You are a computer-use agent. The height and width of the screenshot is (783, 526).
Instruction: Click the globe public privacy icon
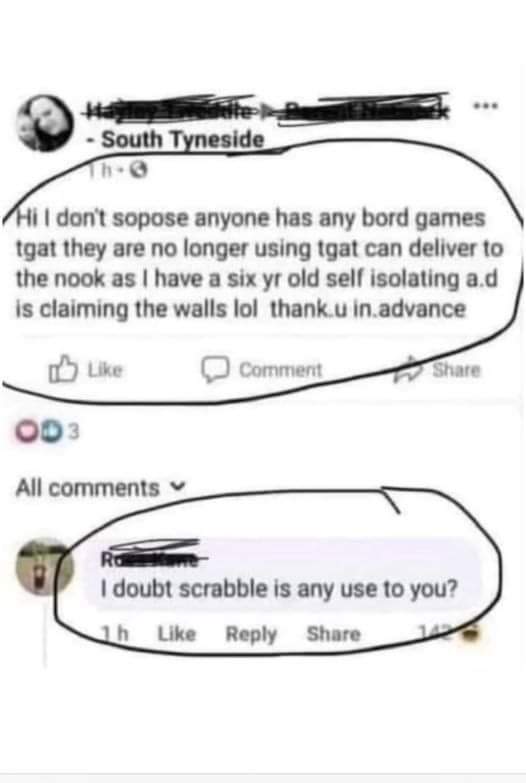(x=140, y=172)
